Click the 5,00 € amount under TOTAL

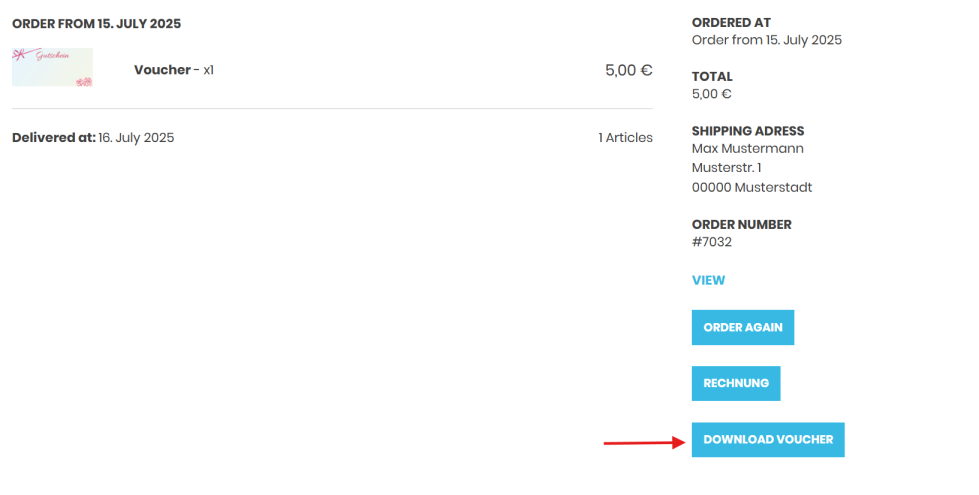[711, 94]
